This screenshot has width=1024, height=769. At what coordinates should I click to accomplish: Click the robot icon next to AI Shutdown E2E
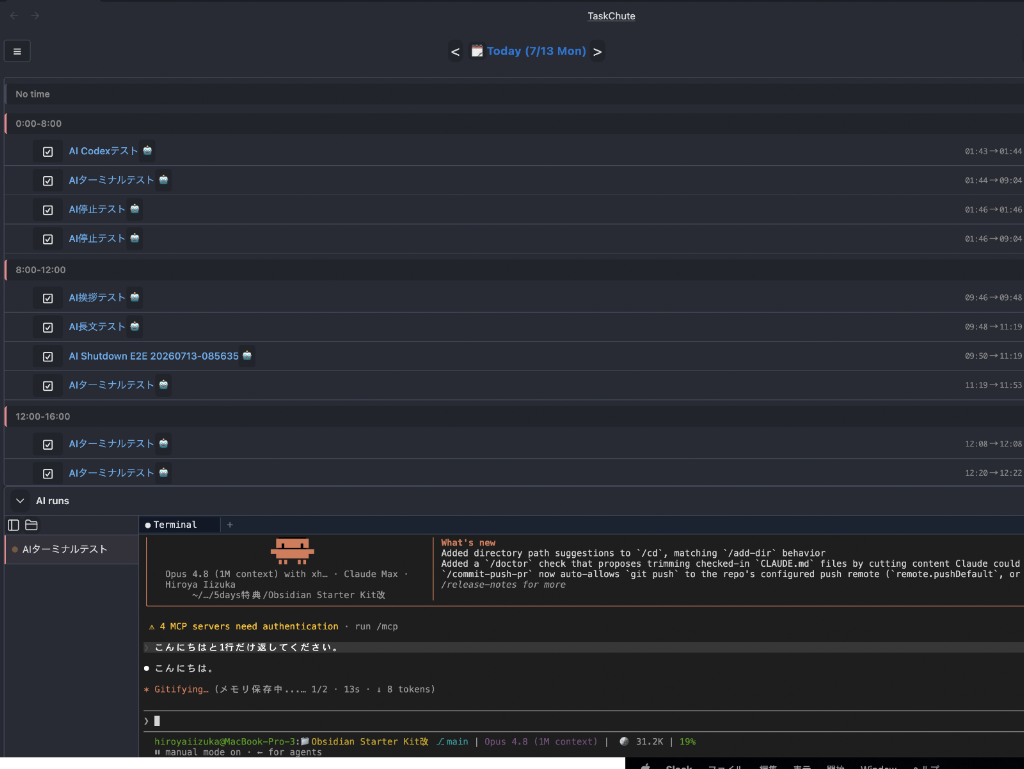coord(247,356)
